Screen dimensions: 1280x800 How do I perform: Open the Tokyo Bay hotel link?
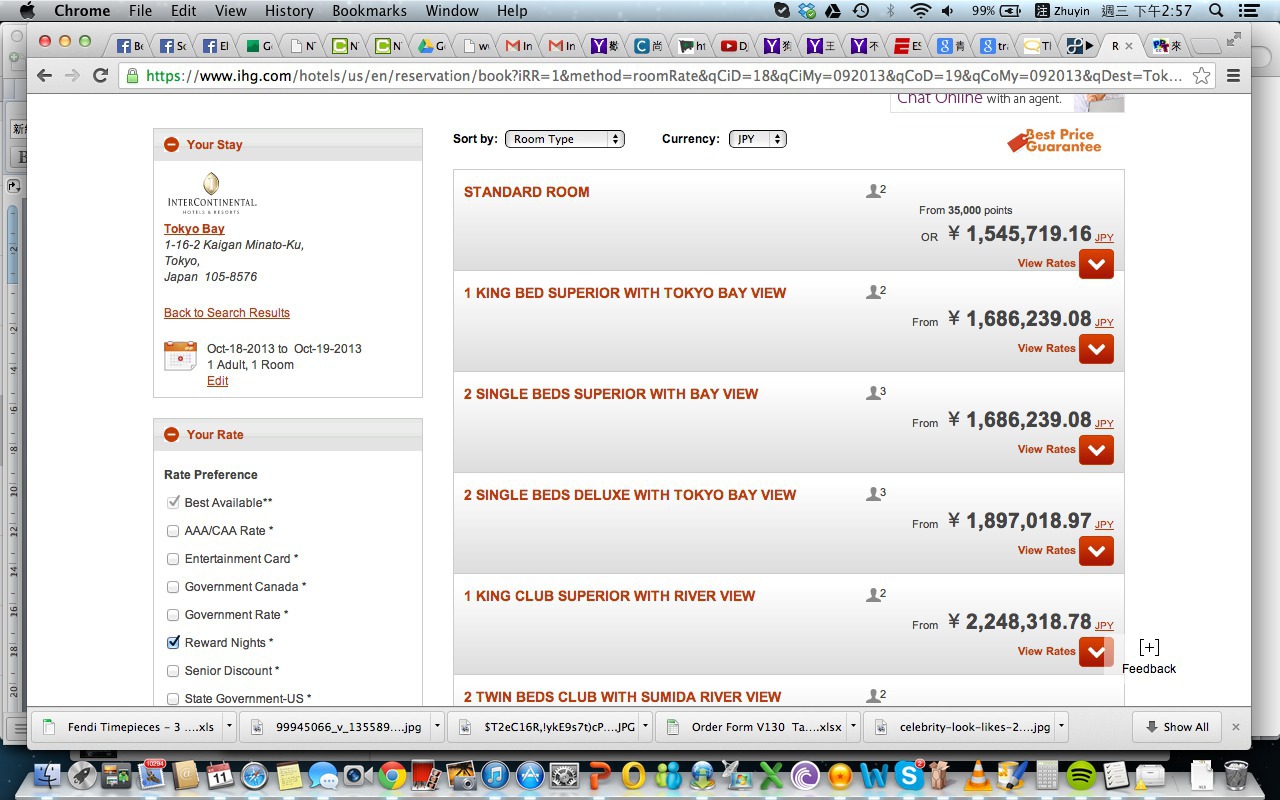(194, 229)
